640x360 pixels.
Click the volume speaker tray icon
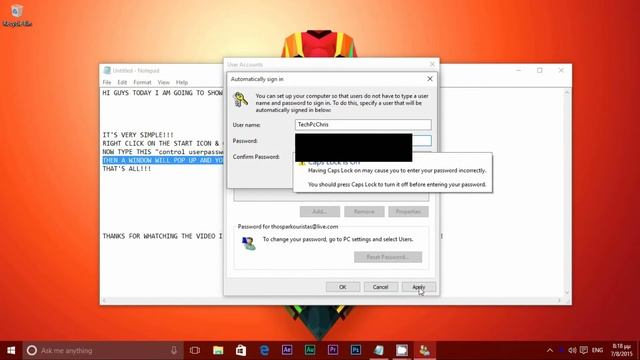(572, 350)
